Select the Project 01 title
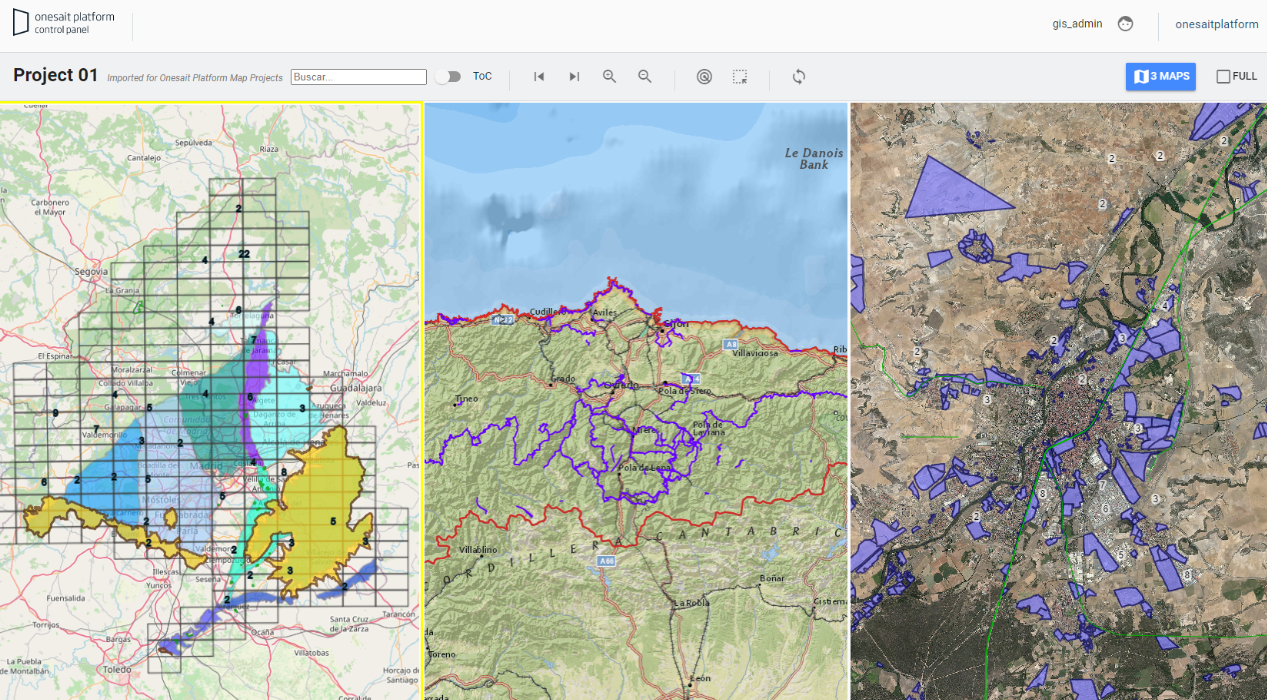 55,75
